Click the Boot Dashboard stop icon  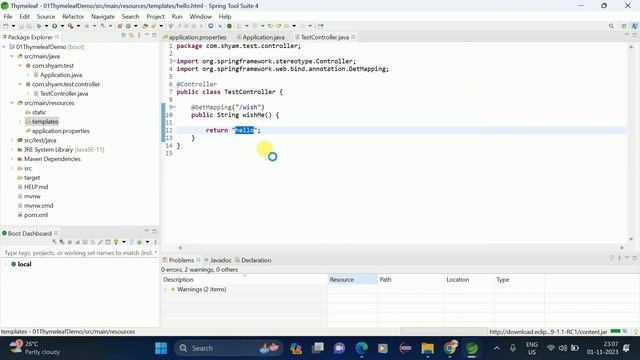(x=69, y=242)
